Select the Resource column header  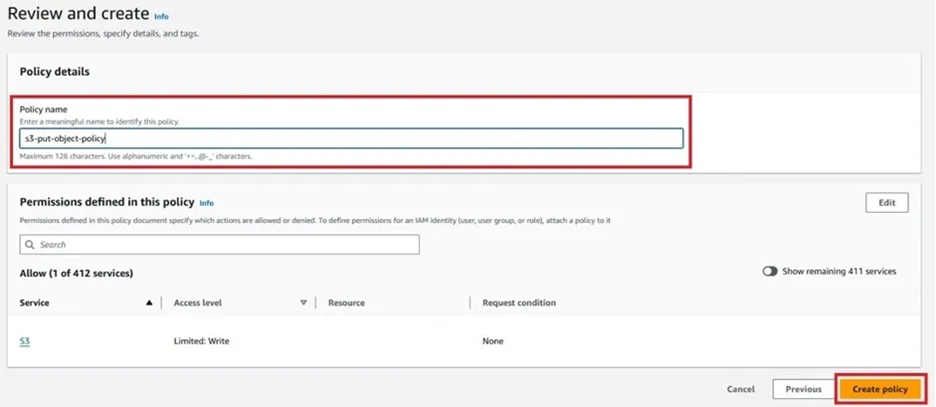click(x=346, y=302)
